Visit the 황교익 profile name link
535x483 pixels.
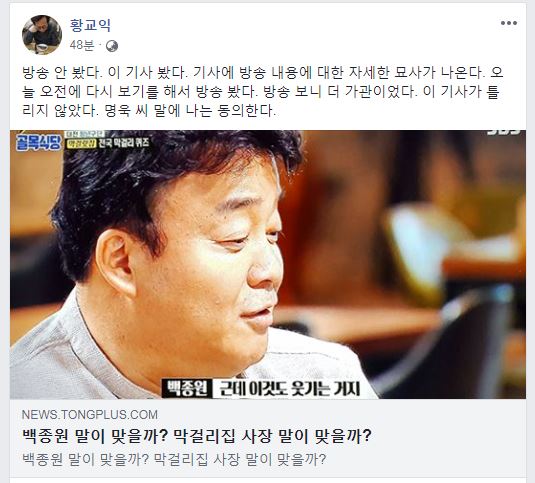(x=90, y=25)
